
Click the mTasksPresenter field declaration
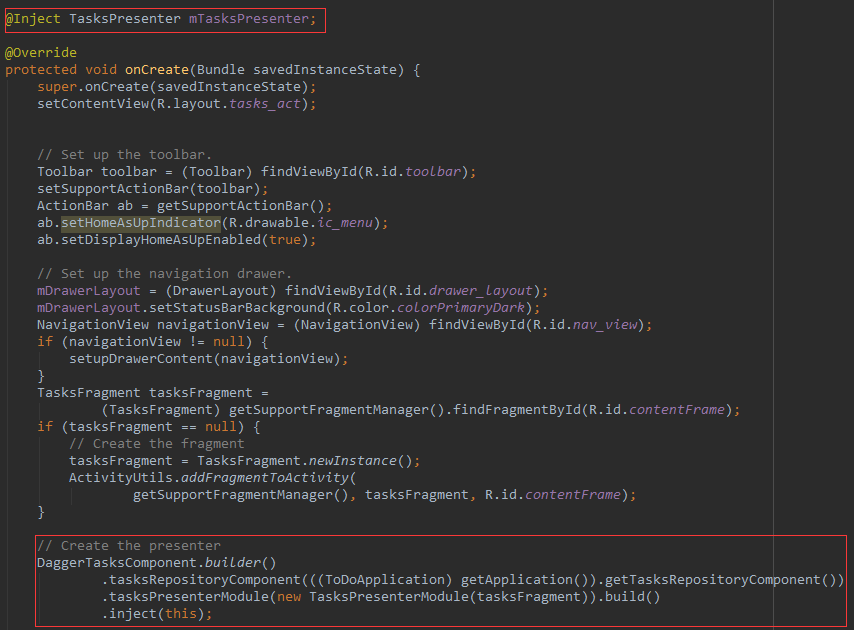[x=249, y=19]
